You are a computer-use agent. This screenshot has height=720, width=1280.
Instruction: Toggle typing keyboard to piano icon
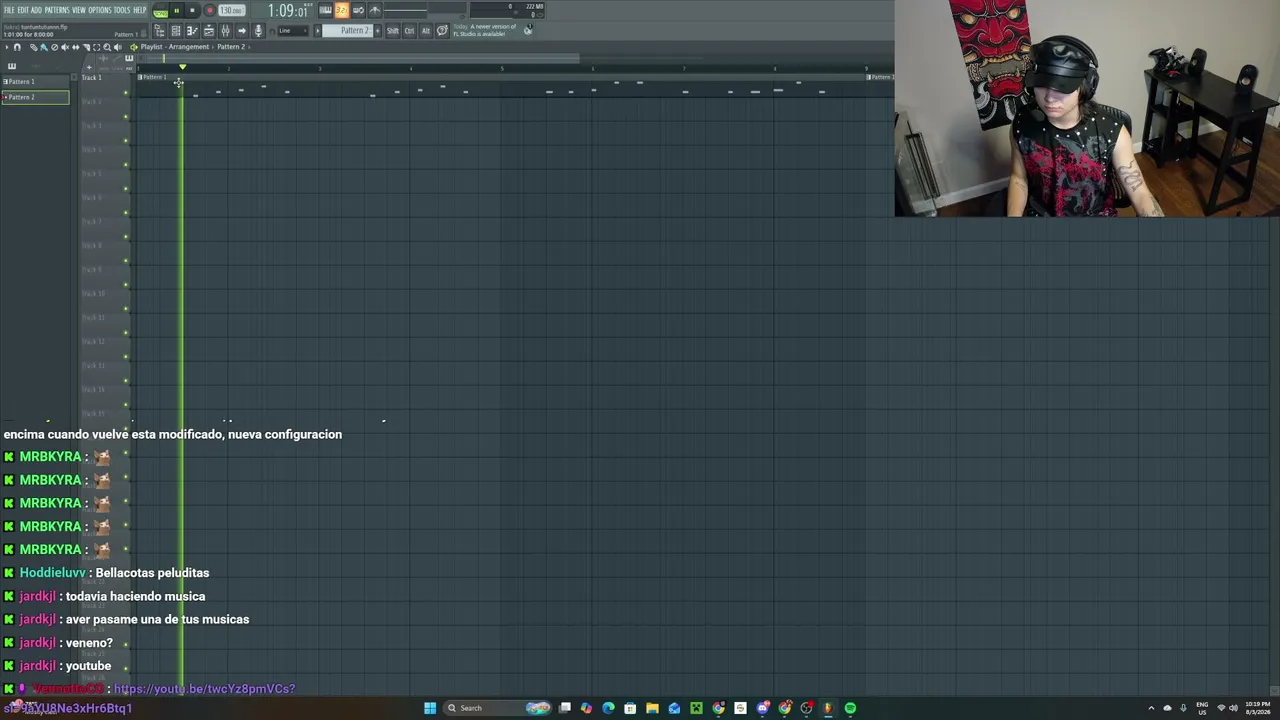(x=325, y=11)
